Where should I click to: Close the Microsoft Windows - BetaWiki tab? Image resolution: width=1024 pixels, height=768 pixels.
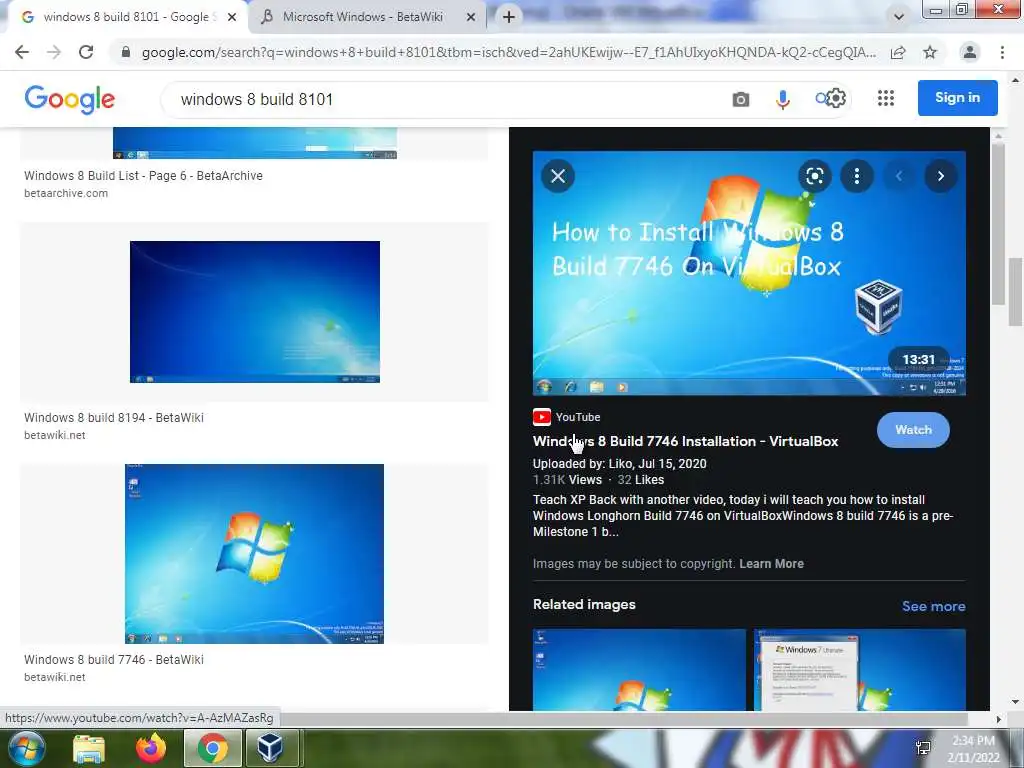pos(471,17)
